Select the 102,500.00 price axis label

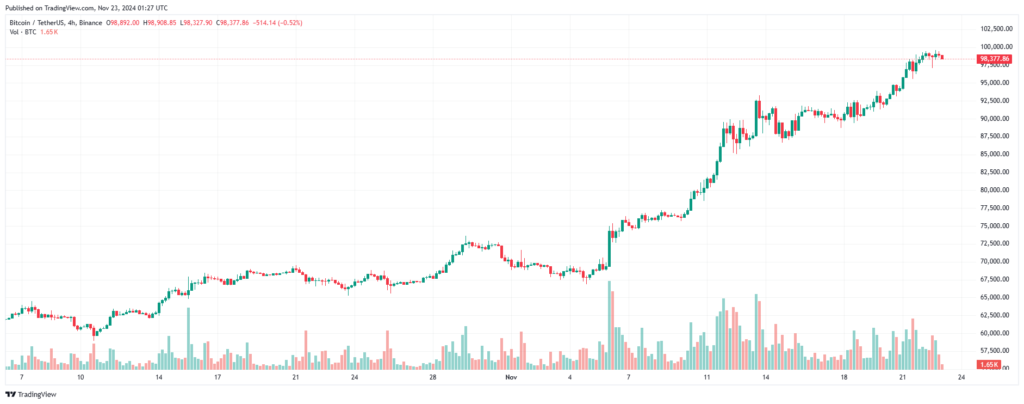[995, 29]
